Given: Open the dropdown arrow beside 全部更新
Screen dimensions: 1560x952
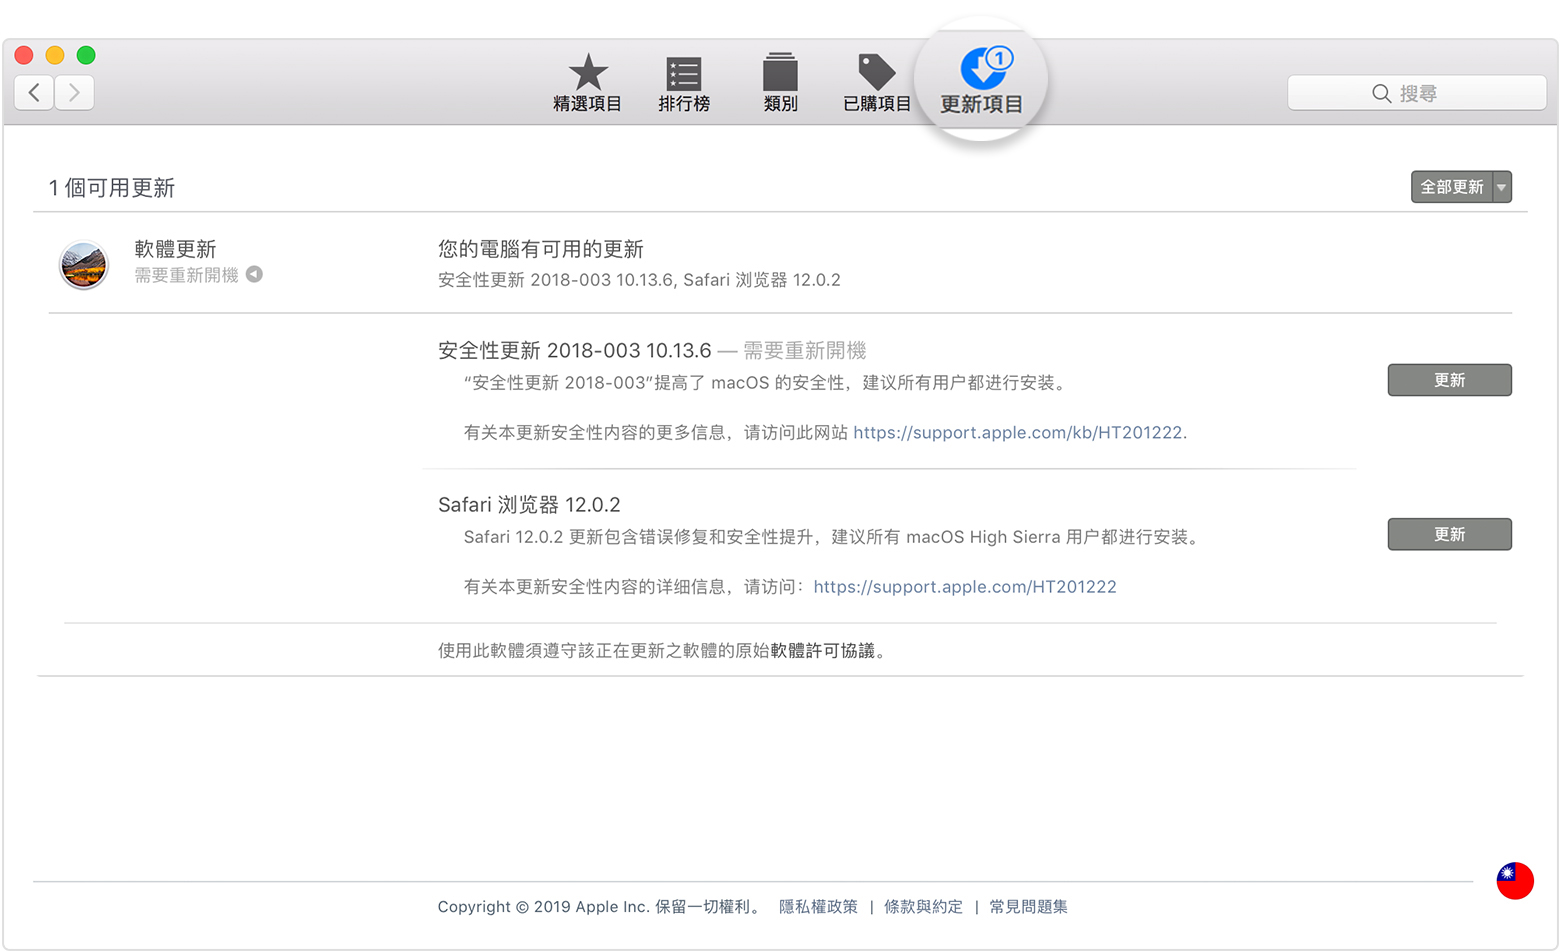Looking at the screenshot, I should point(1502,187).
